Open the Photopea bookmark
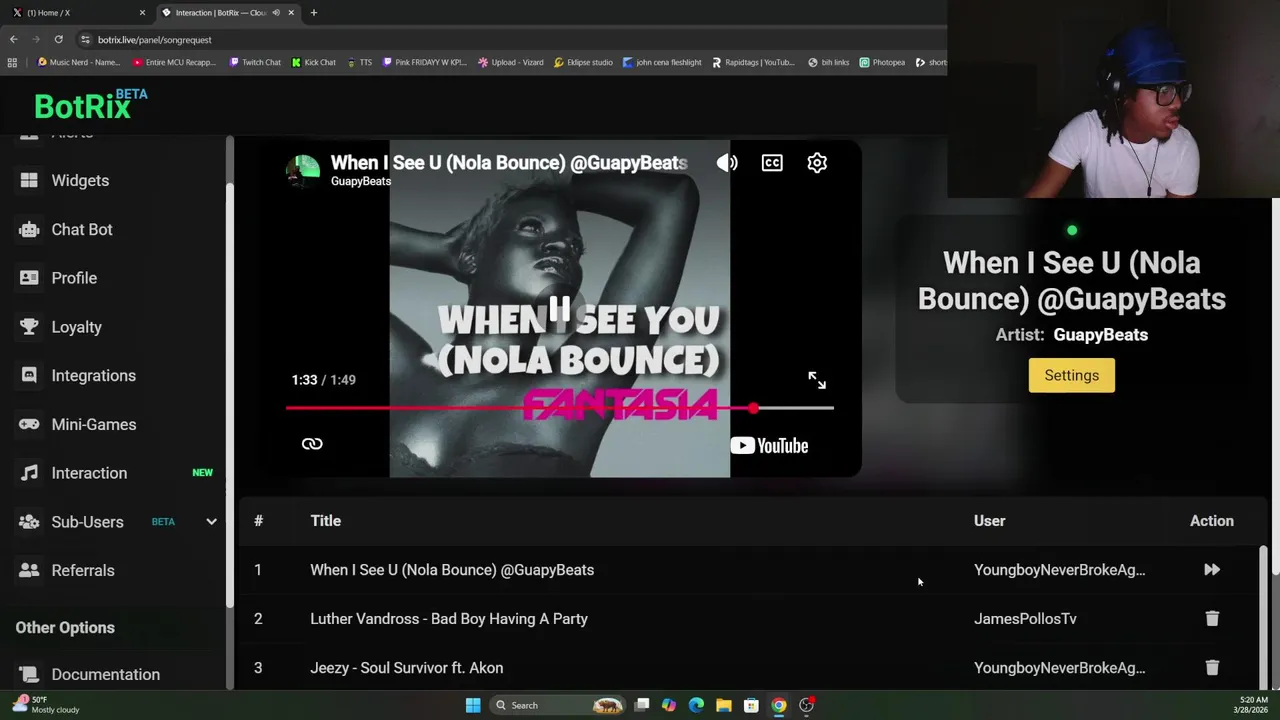The height and width of the screenshot is (720, 1280). coord(882,62)
